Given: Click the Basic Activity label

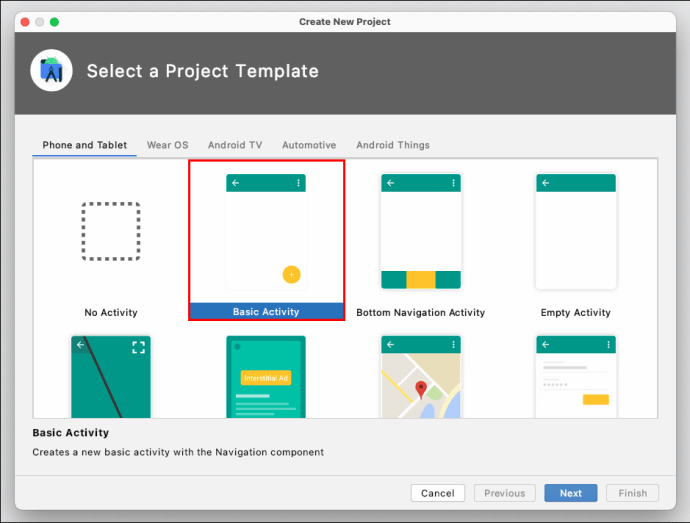Looking at the screenshot, I should [x=266, y=312].
